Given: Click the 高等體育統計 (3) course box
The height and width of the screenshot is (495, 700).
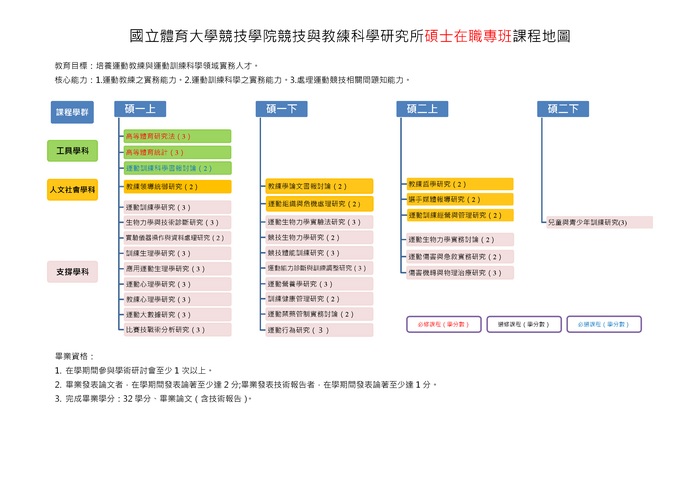Looking at the screenshot, I should pyautogui.click(x=177, y=152).
